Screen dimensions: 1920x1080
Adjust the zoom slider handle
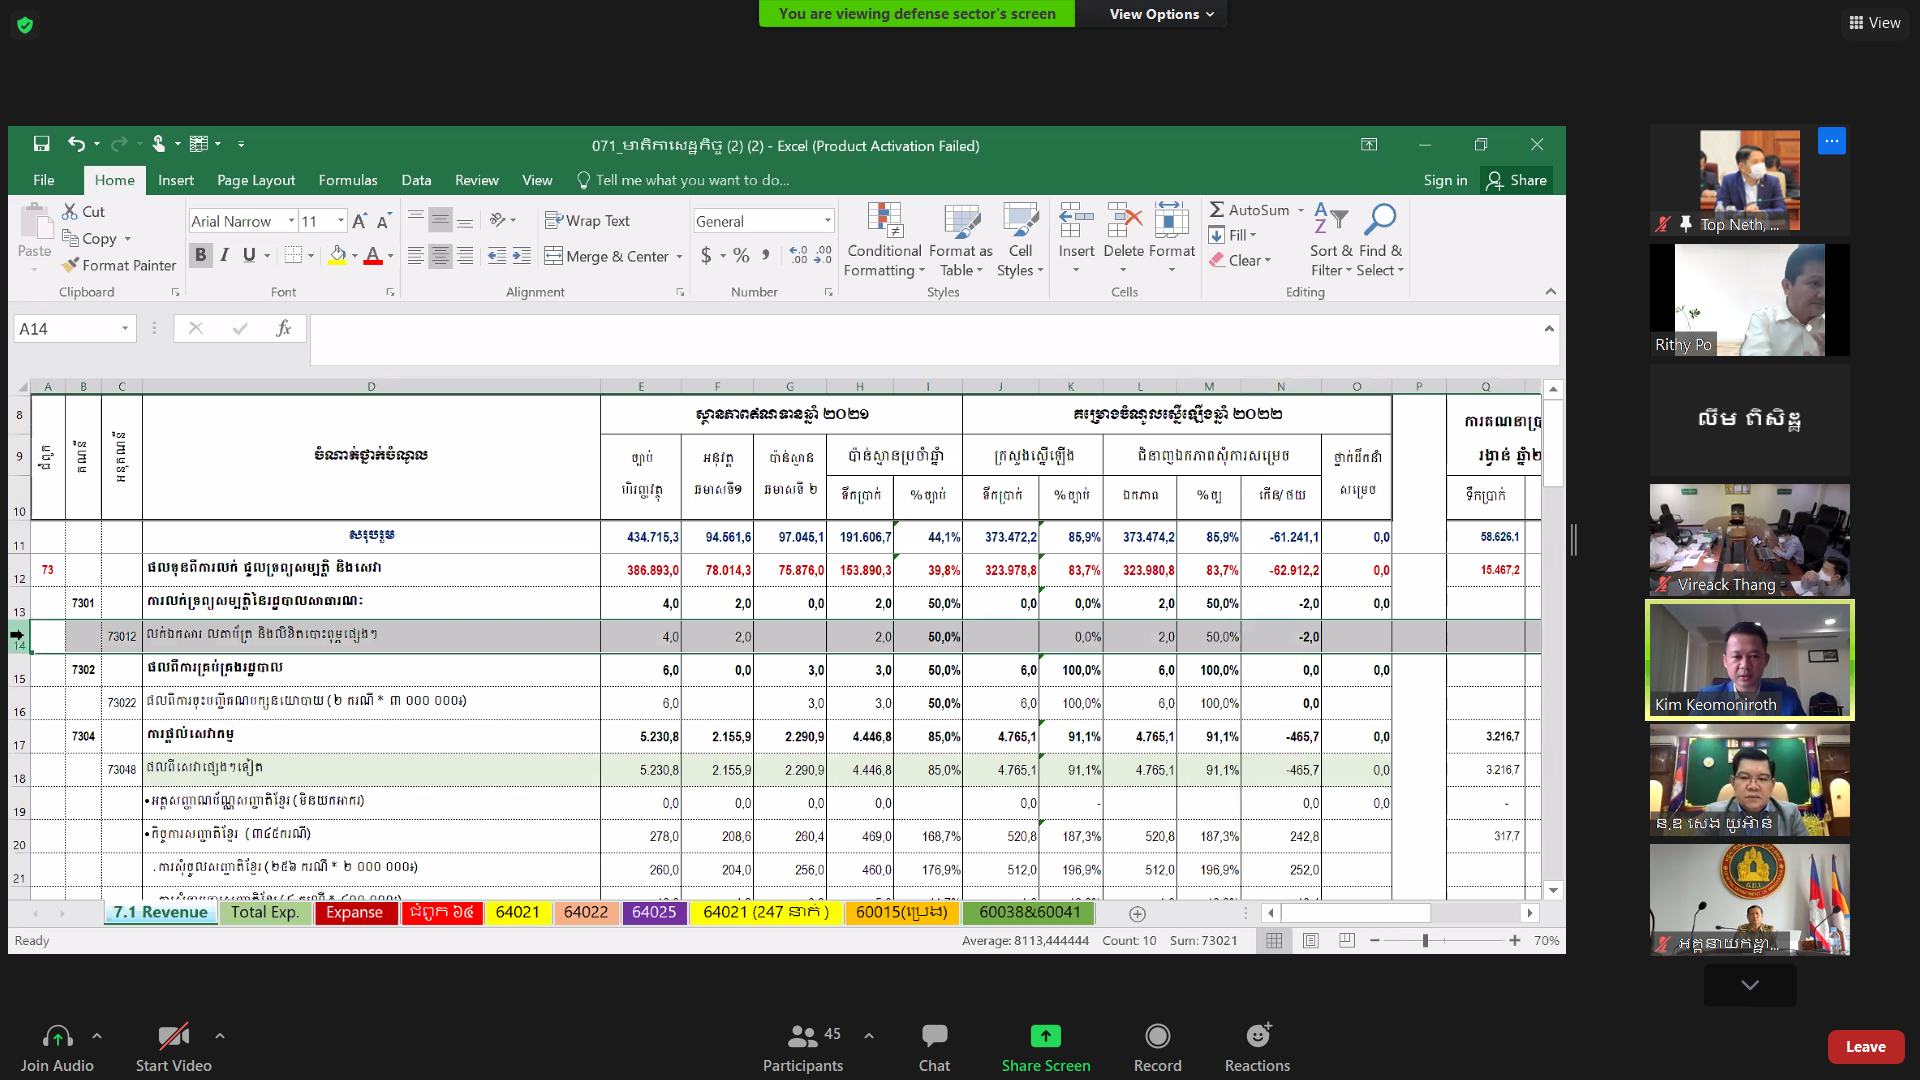(x=1425, y=941)
